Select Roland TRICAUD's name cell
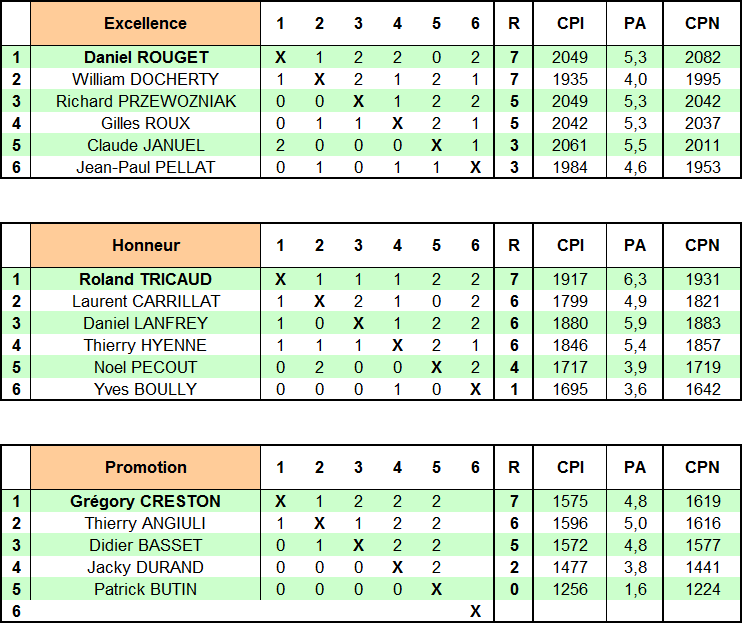Viewport: 742px width, 623px height. pyautogui.click(x=145, y=279)
